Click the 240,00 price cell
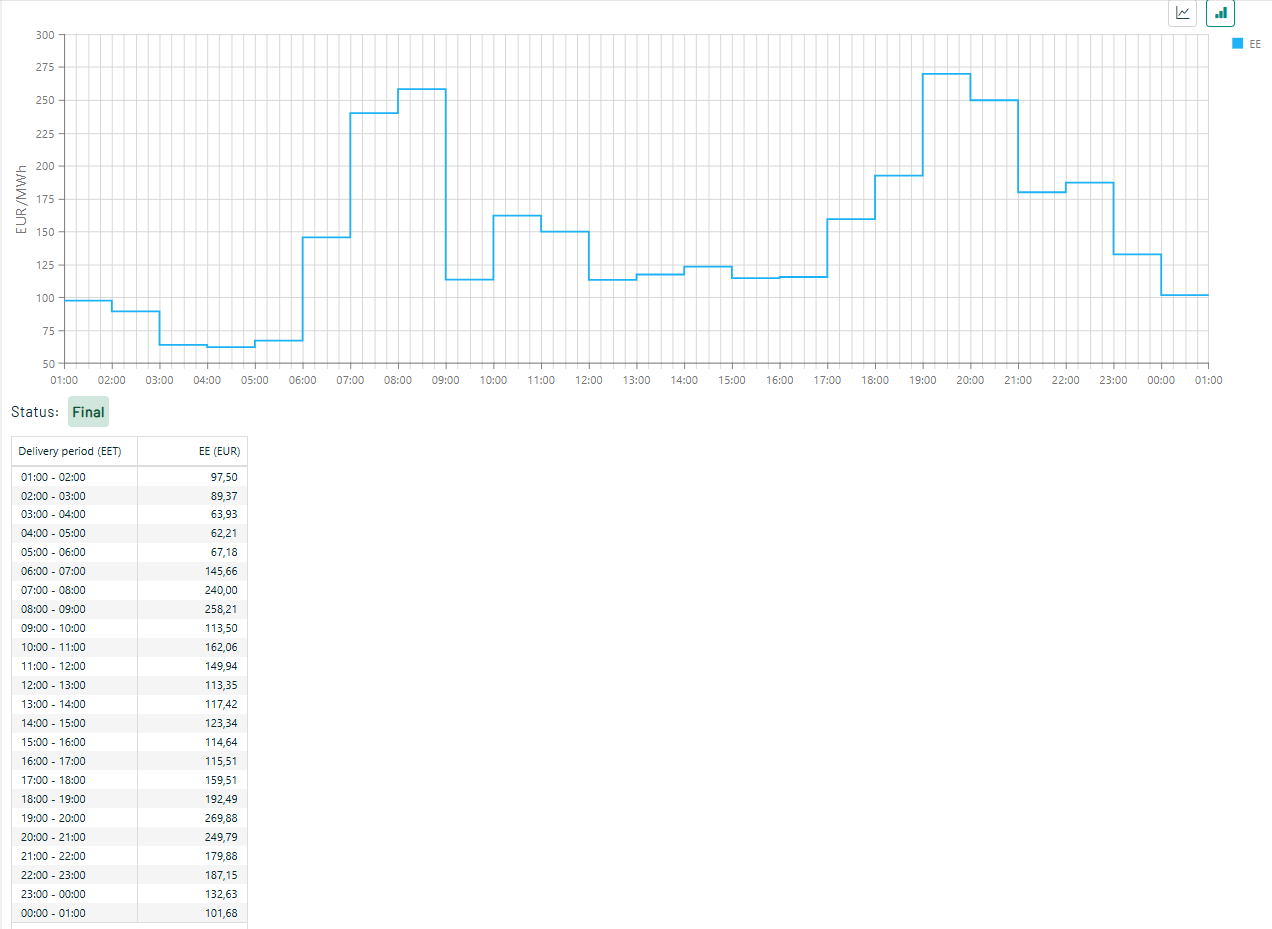The image size is (1272, 929). pos(223,590)
